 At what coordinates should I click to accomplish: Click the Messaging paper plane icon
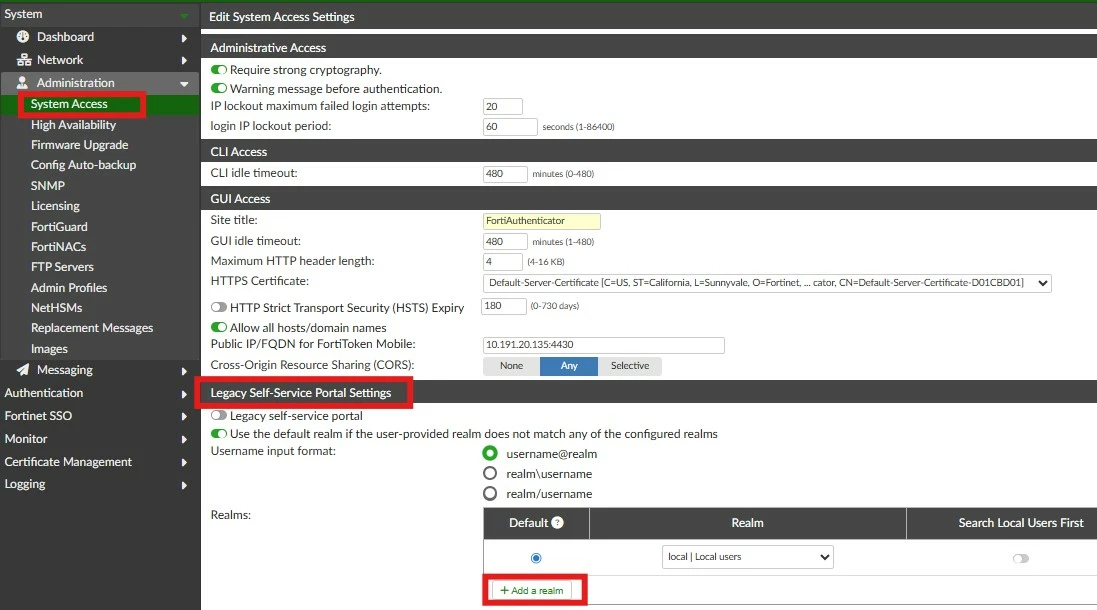coord(23,369)
